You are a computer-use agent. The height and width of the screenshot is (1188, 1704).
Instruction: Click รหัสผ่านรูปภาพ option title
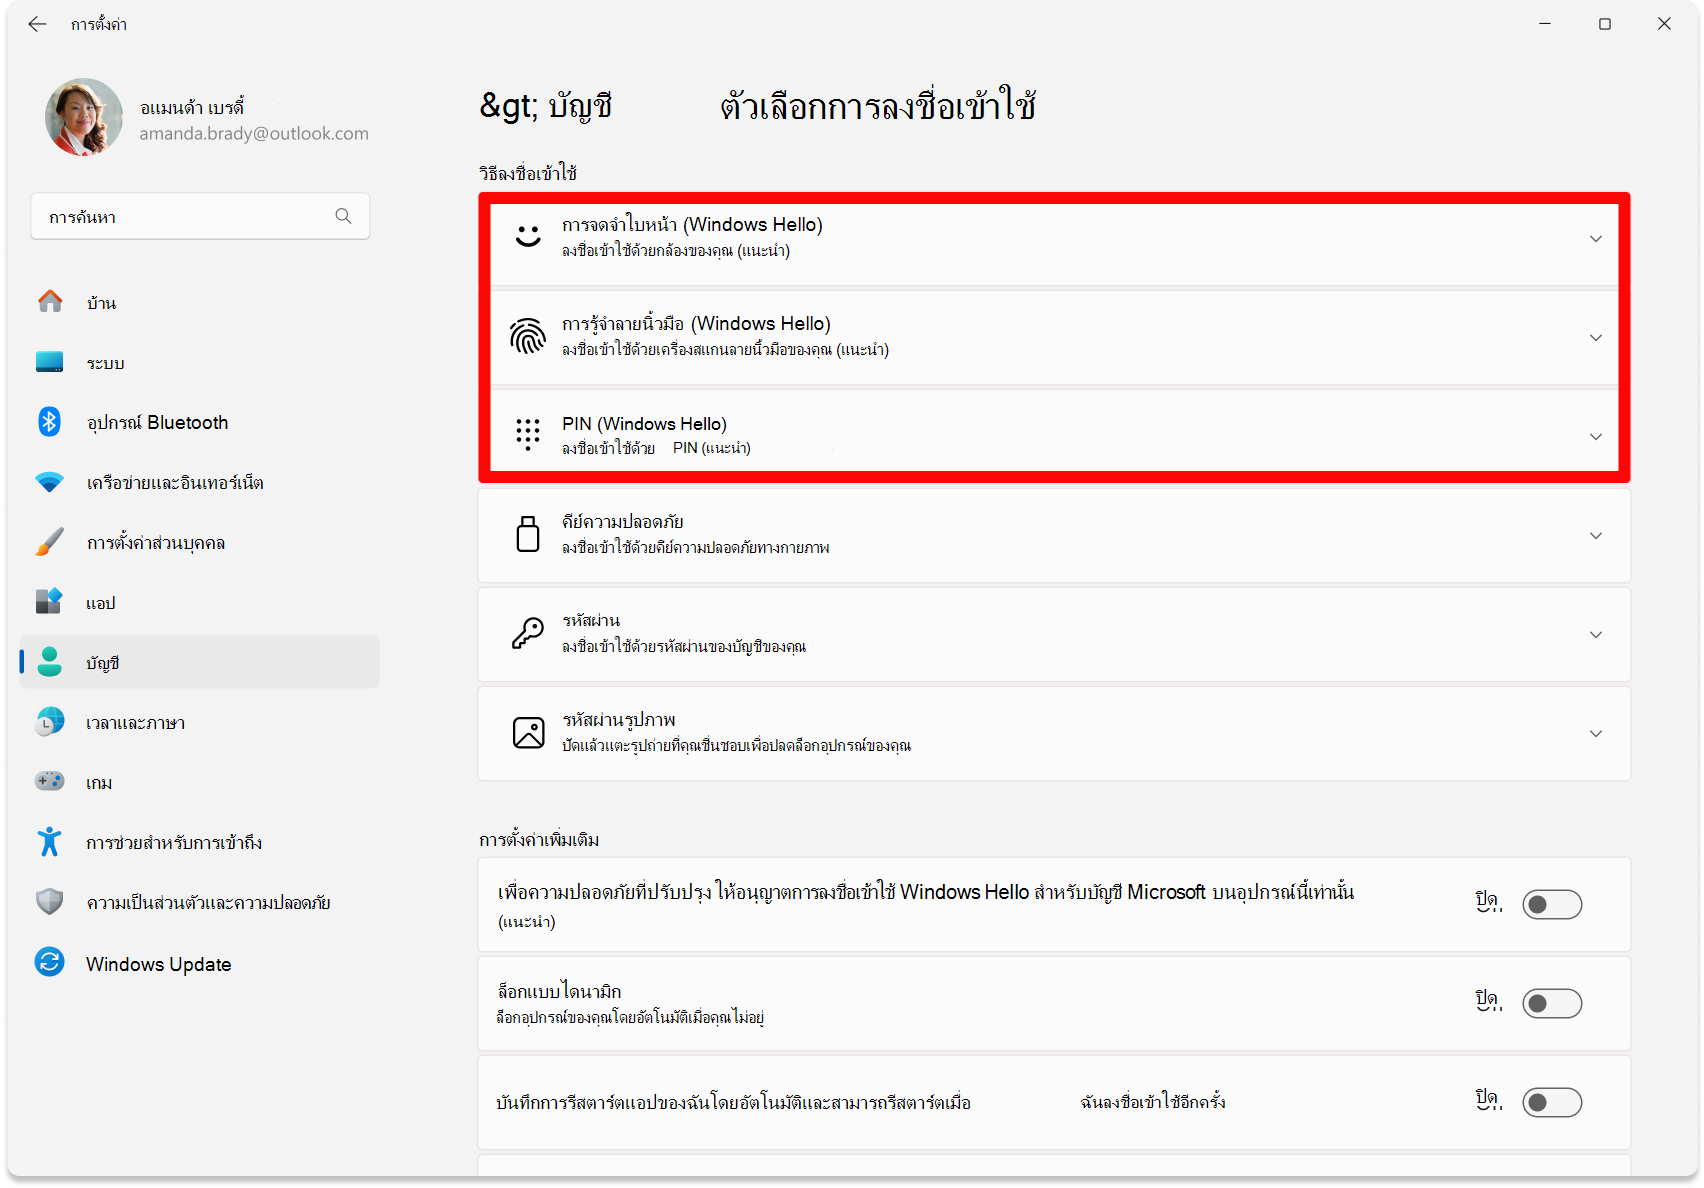click(x=619, y=720)
